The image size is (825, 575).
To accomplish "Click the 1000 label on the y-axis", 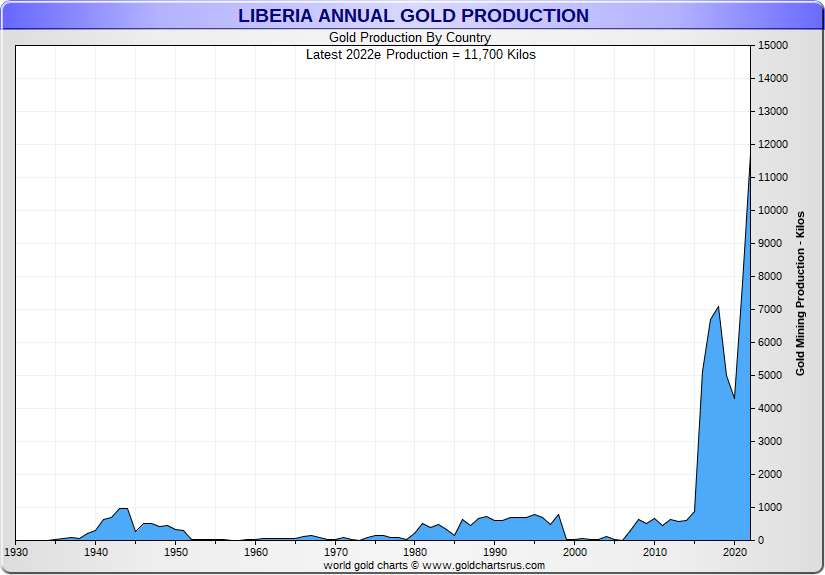I will tap(772, 507).
